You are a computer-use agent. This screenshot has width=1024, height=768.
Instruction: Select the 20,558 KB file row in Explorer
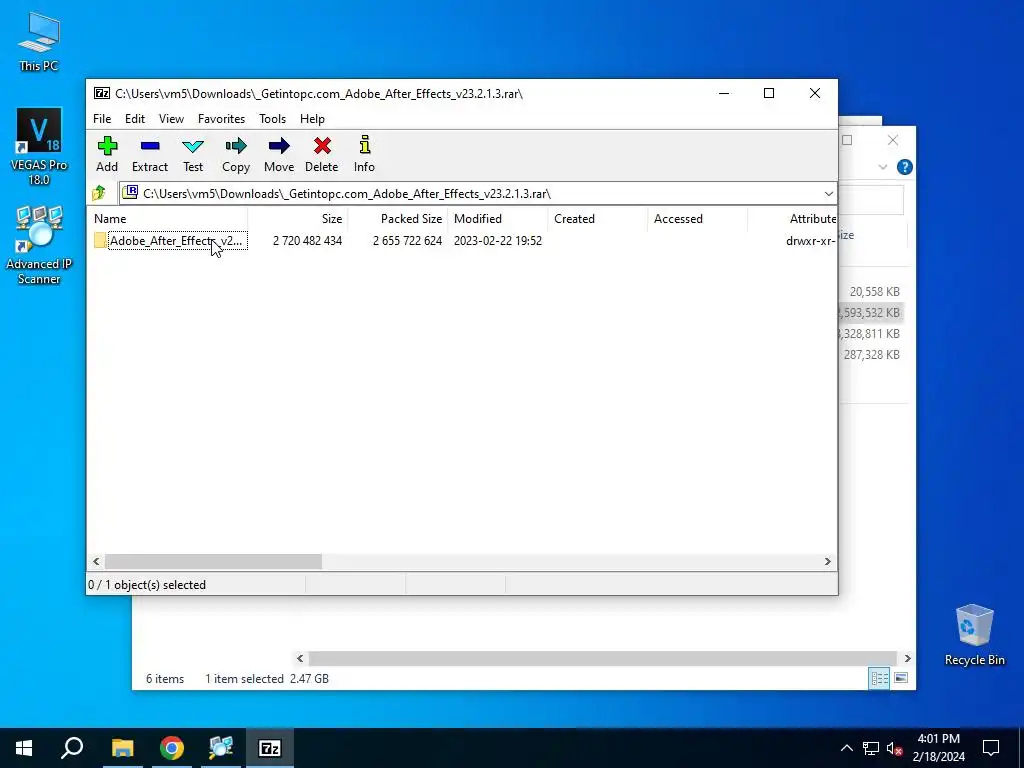(872, 291)
